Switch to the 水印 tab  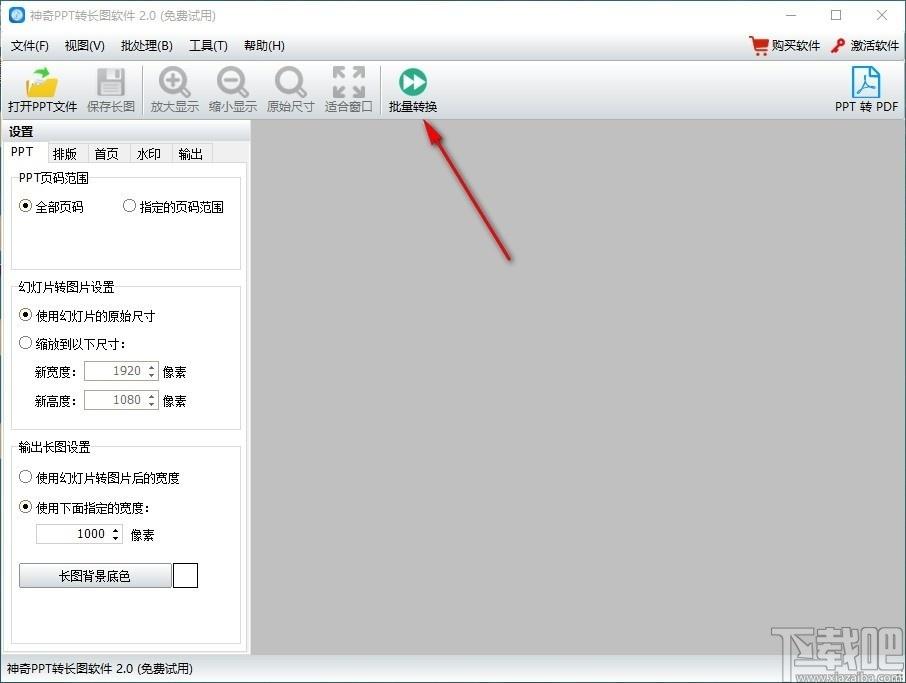(148, 154)
